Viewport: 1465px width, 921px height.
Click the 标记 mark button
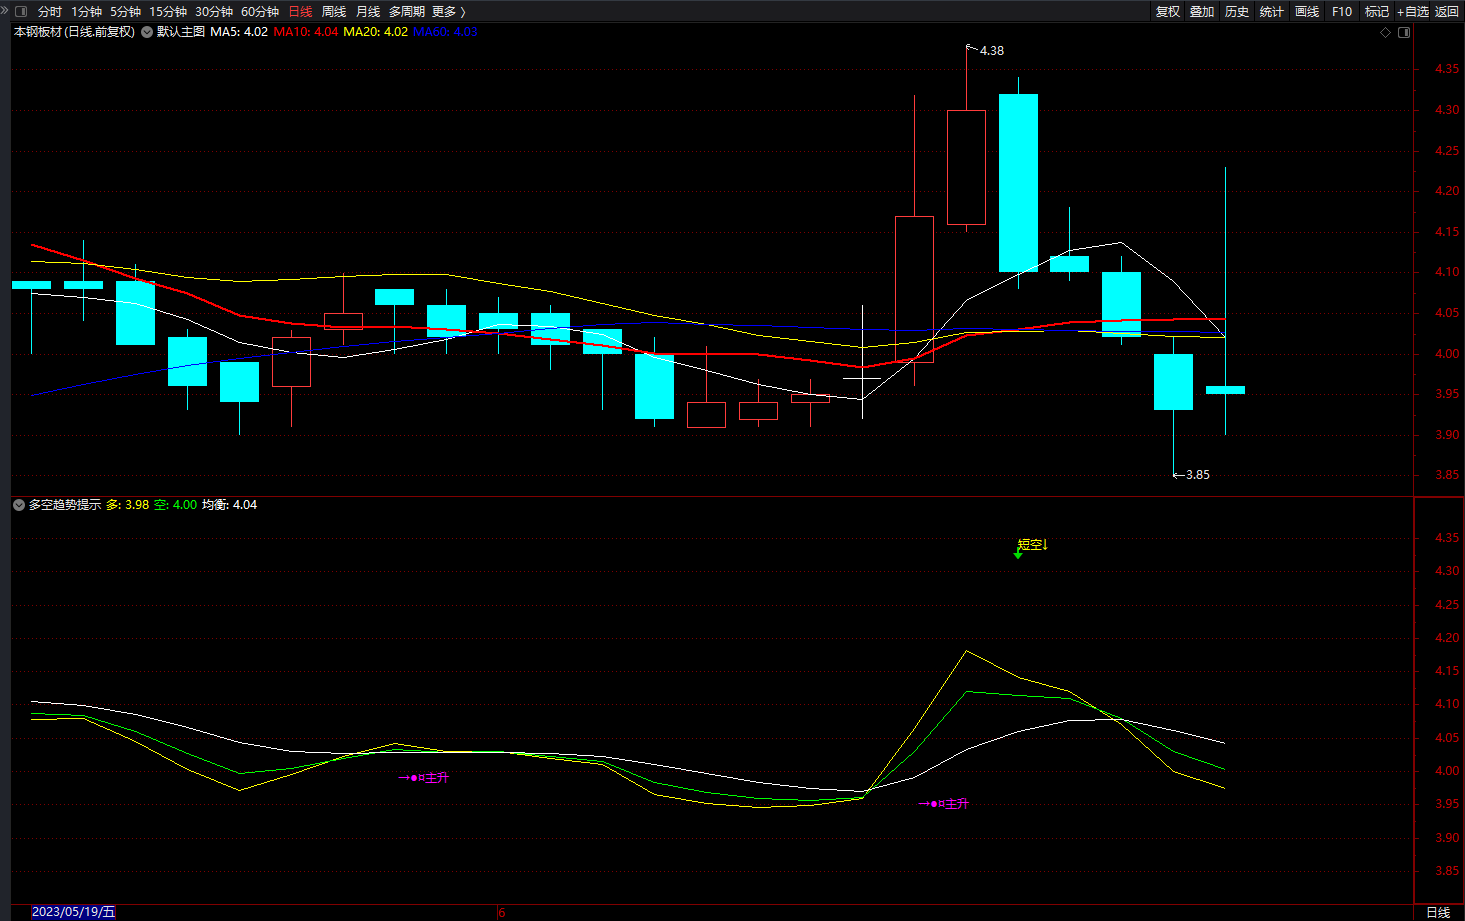1377,12
